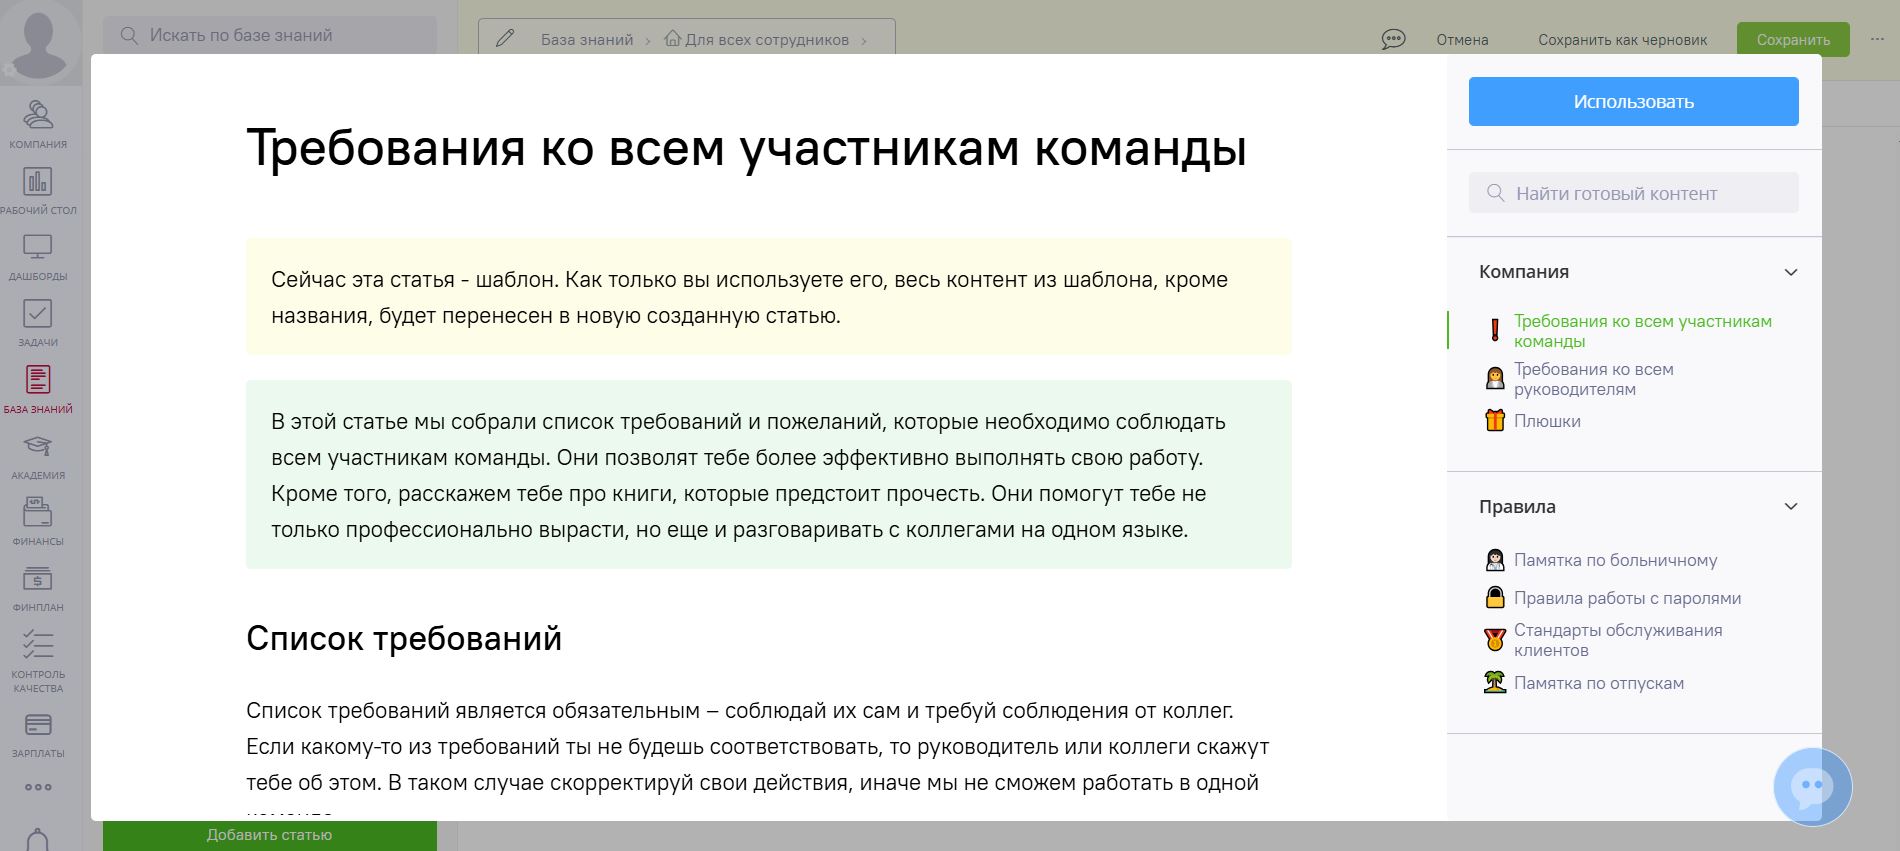Click the medal icon beside Стандарты обслуживания клиентов
This screenshot has width=1900, height=851.
(x=1495, y=639)
